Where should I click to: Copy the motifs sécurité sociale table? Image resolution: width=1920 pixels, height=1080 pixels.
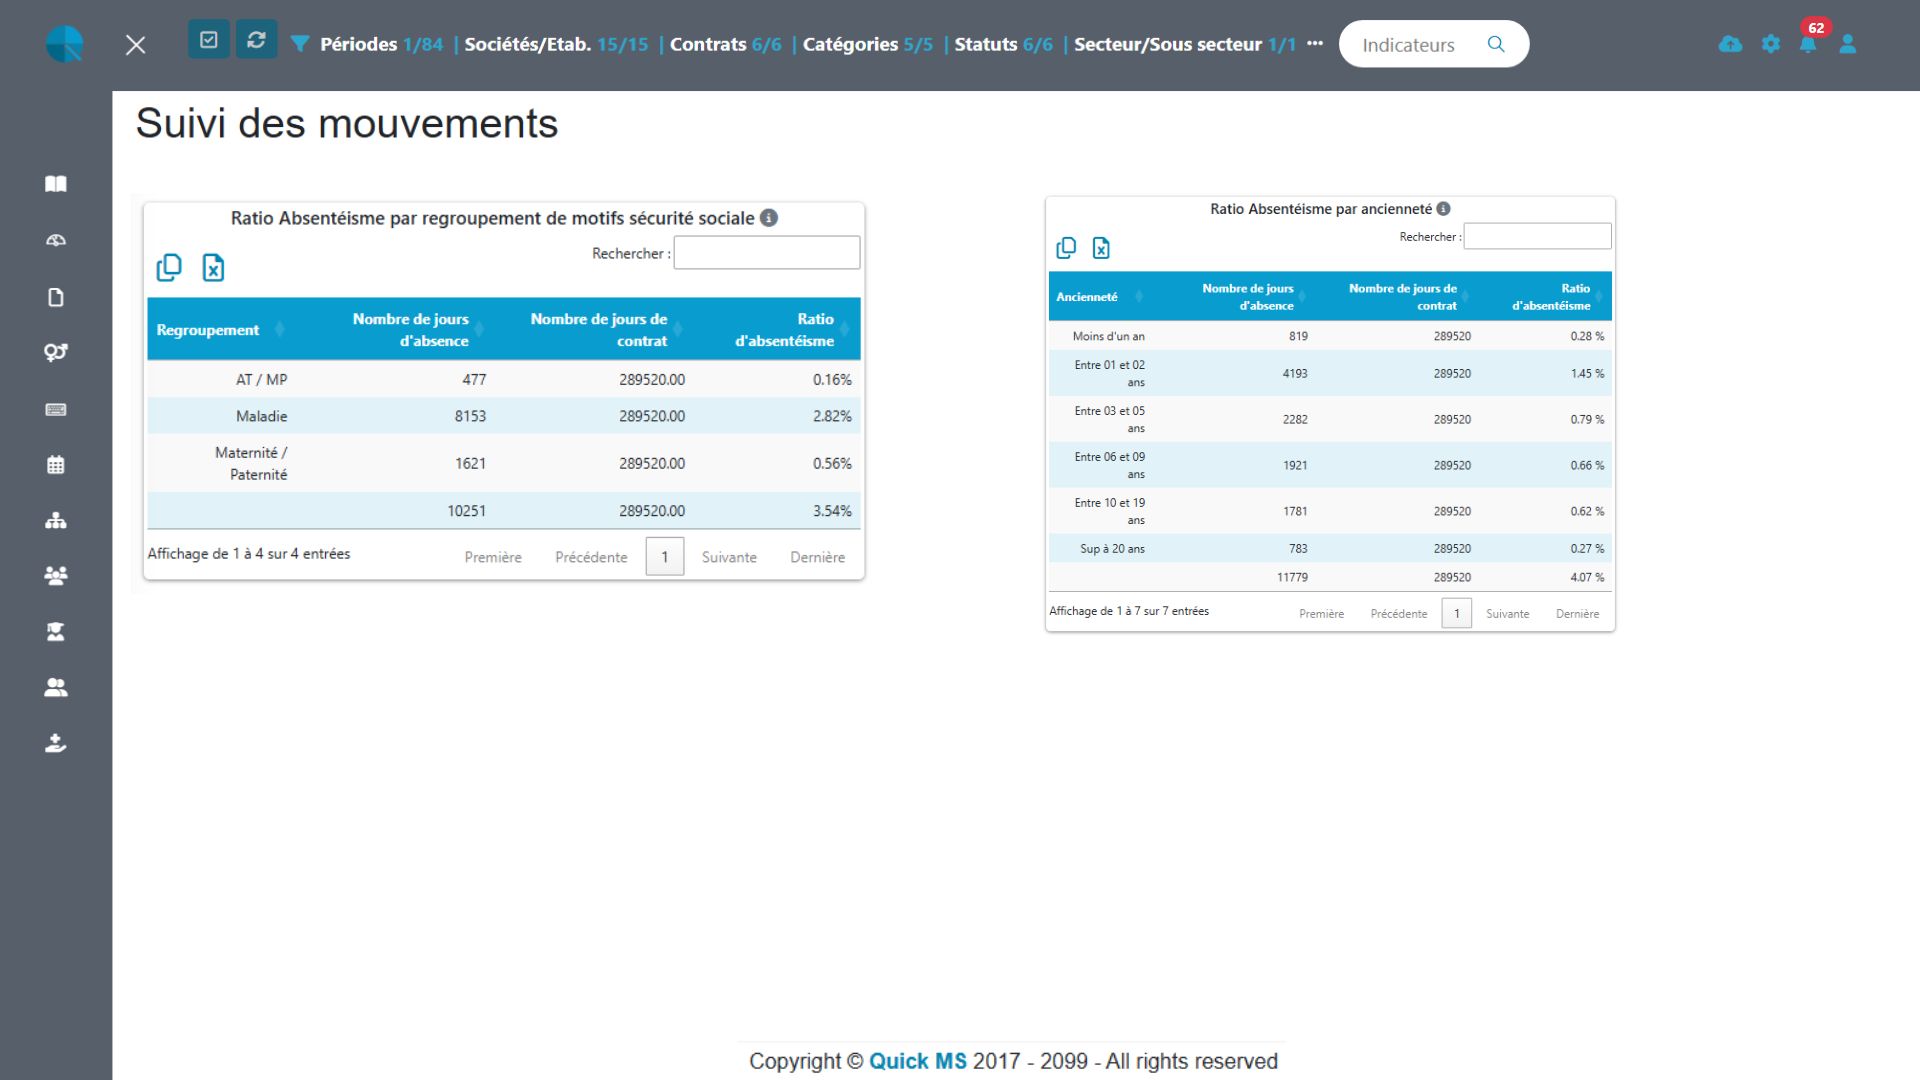[x=169, y=267]
